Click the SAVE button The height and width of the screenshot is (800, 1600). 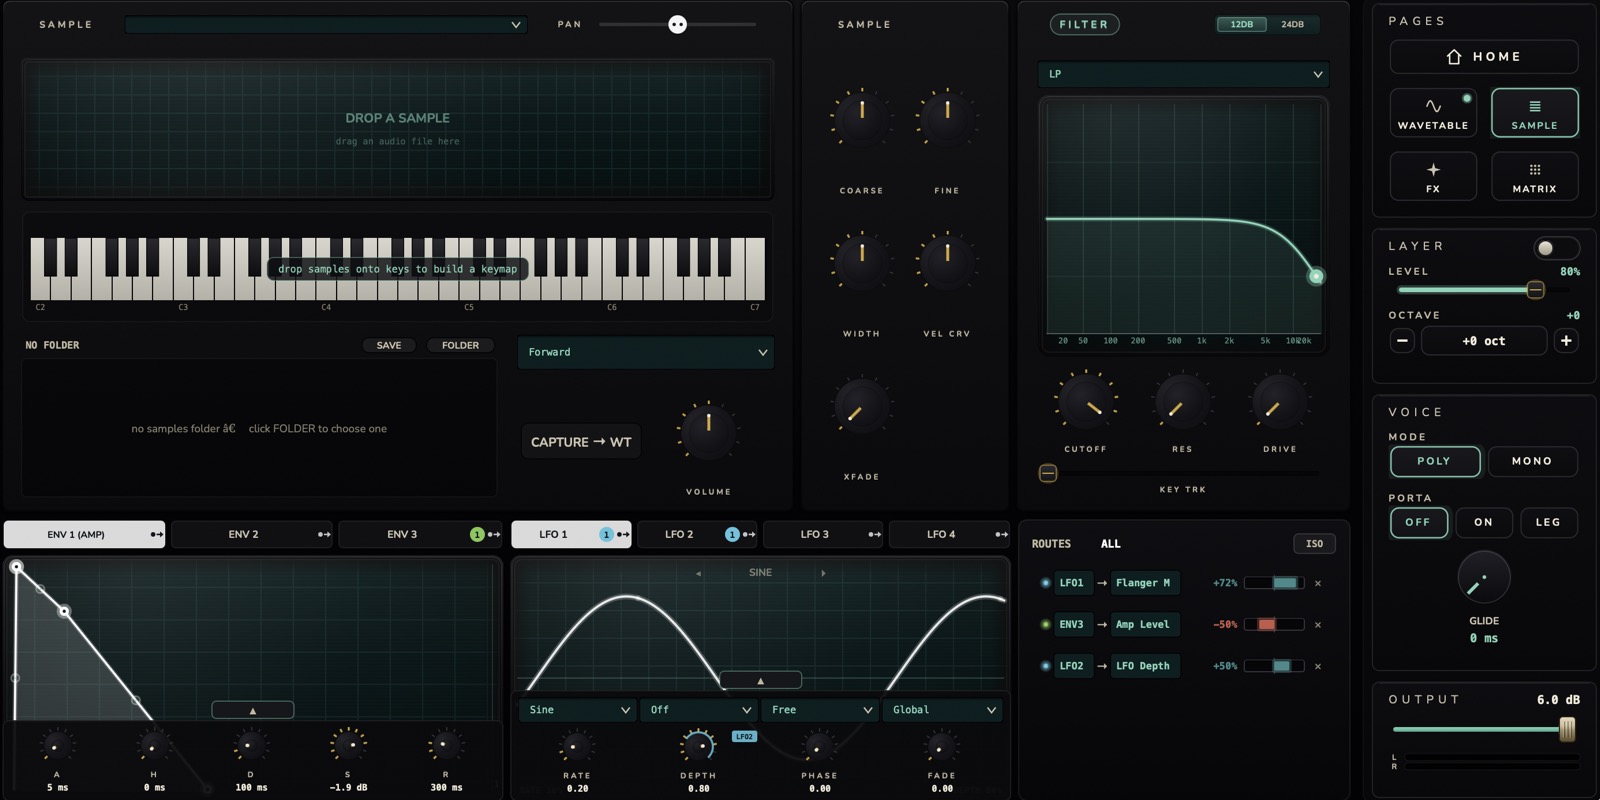[x=389, y=345]
